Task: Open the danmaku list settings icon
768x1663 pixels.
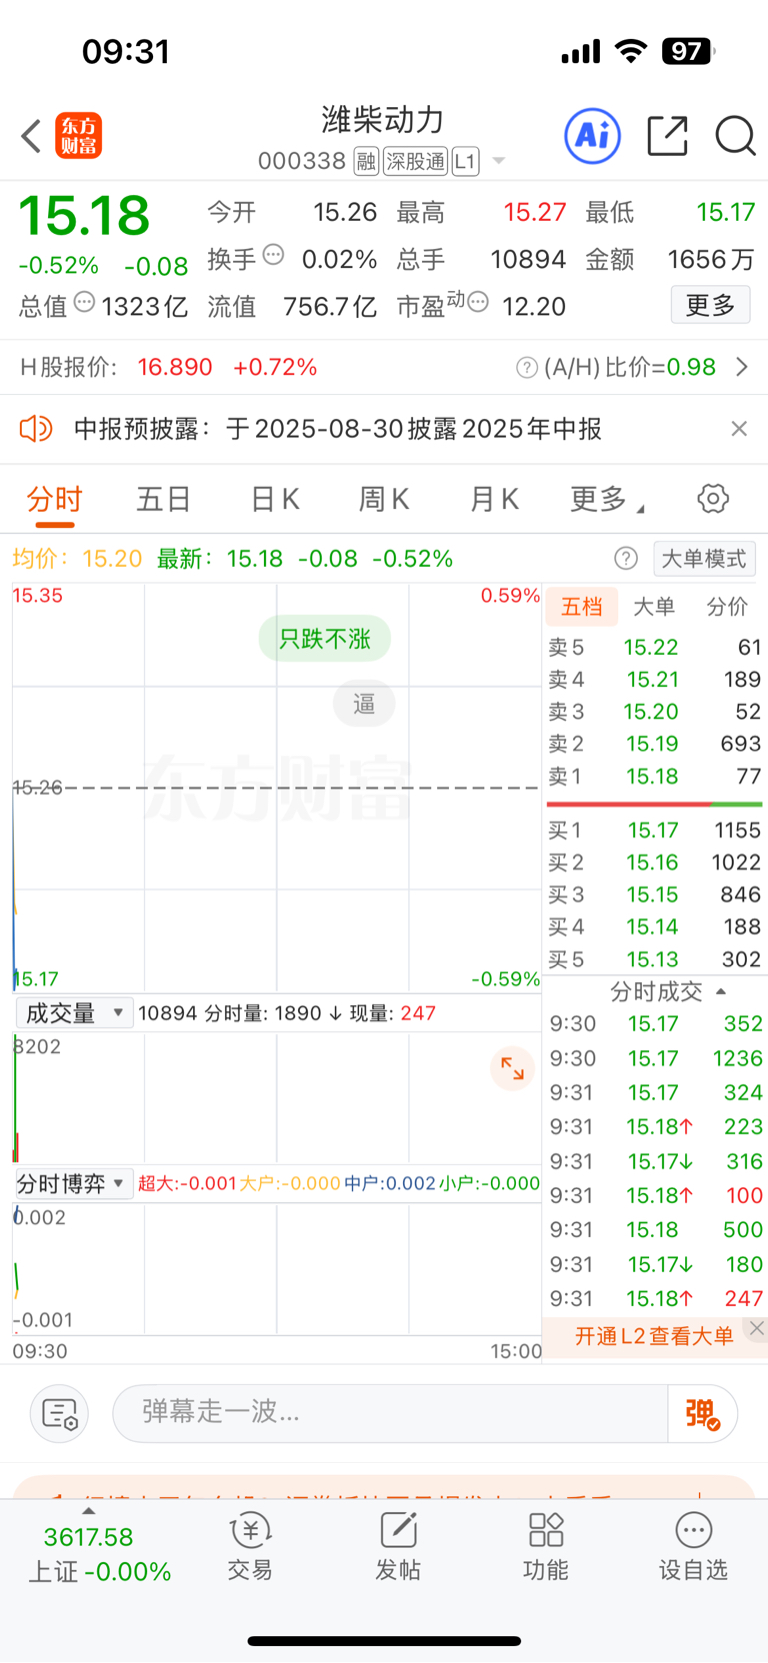Action: (60, 1414)
